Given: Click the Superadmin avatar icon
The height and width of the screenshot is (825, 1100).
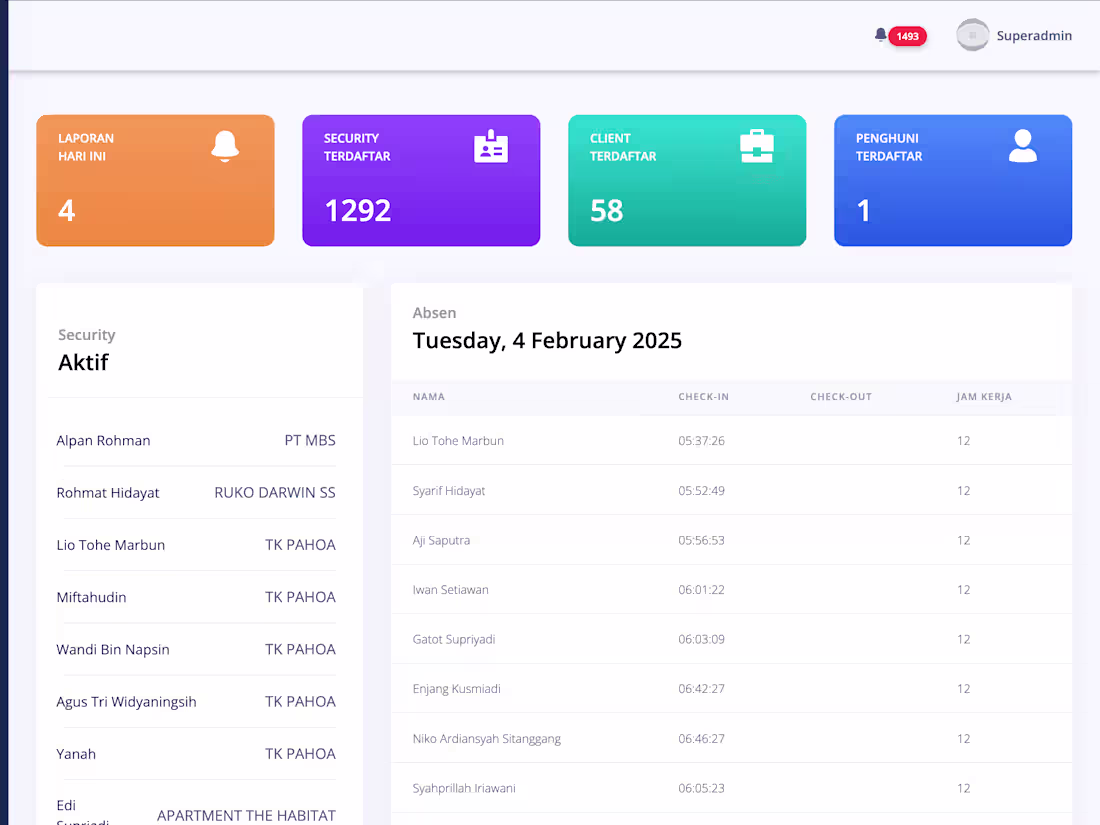Looking at the screenshot, I should click(971, 35).
